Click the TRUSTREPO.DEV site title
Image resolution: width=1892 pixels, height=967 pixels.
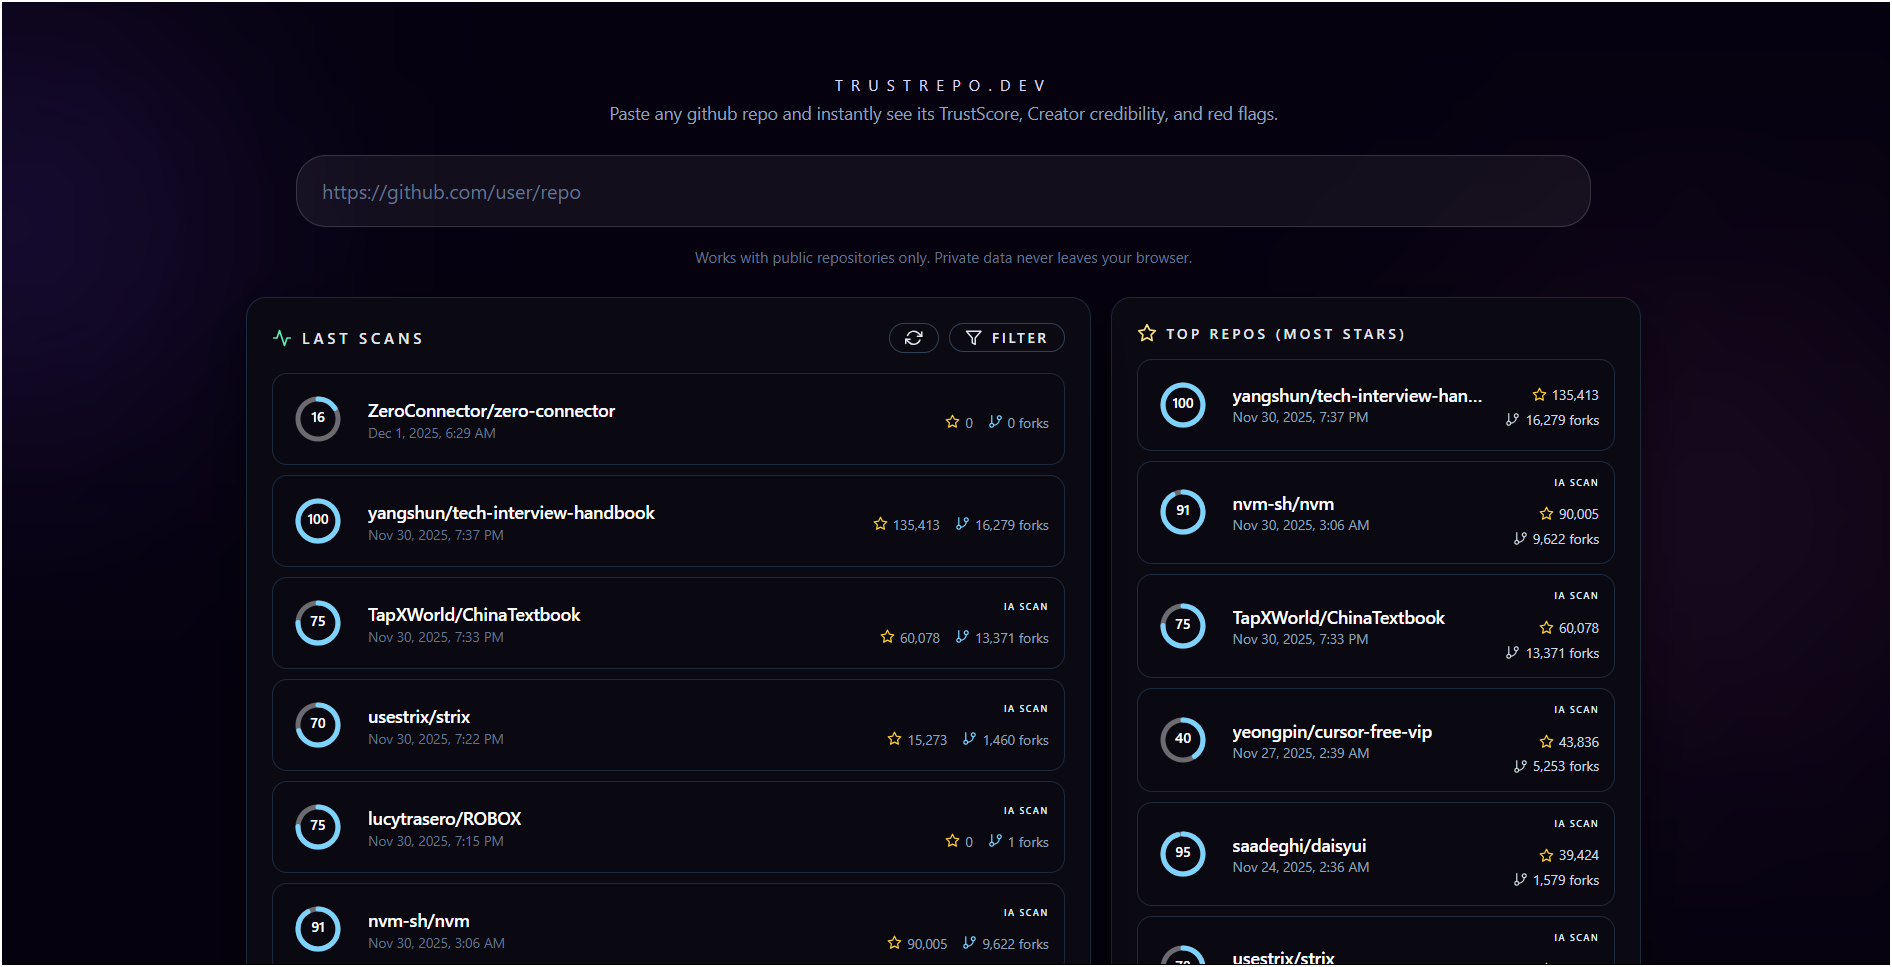(941, 85)
